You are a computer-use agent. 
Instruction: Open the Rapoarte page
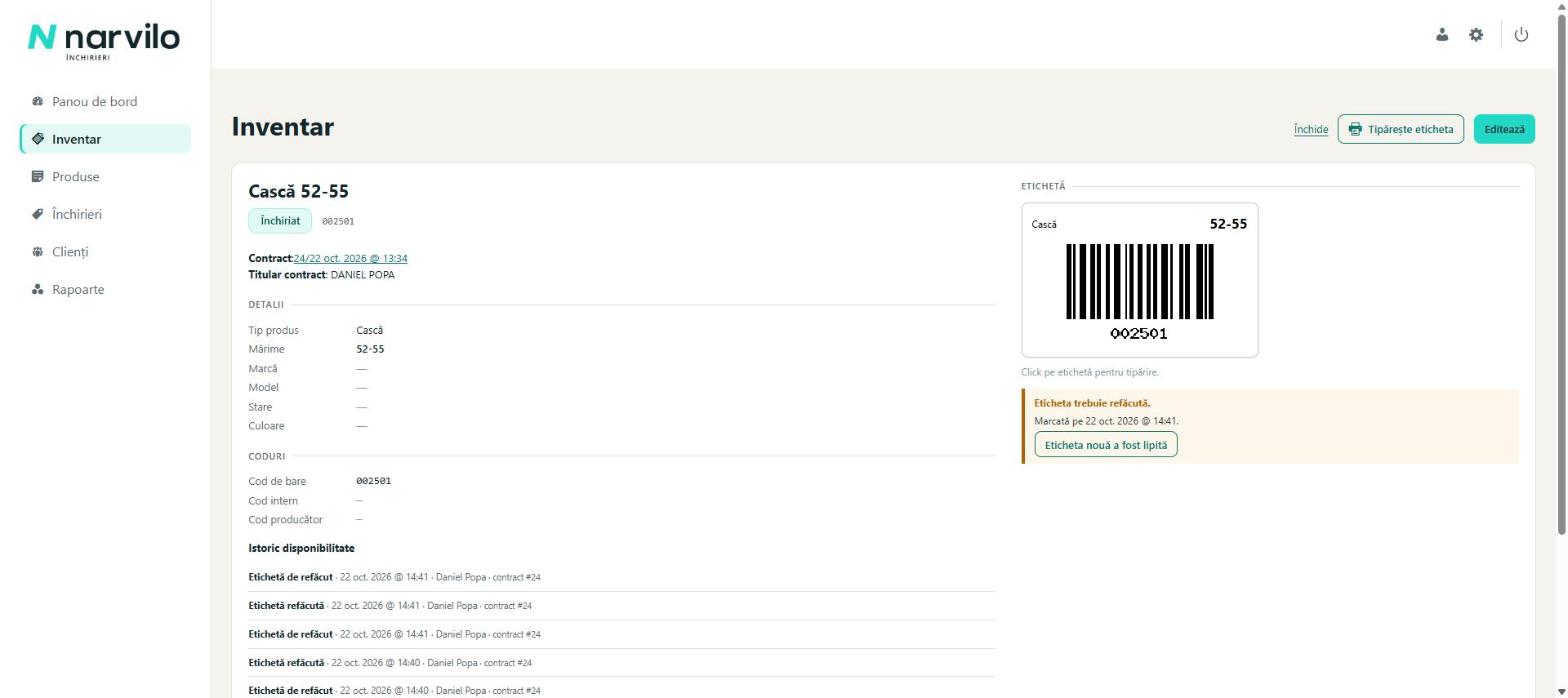coord(105,290)
